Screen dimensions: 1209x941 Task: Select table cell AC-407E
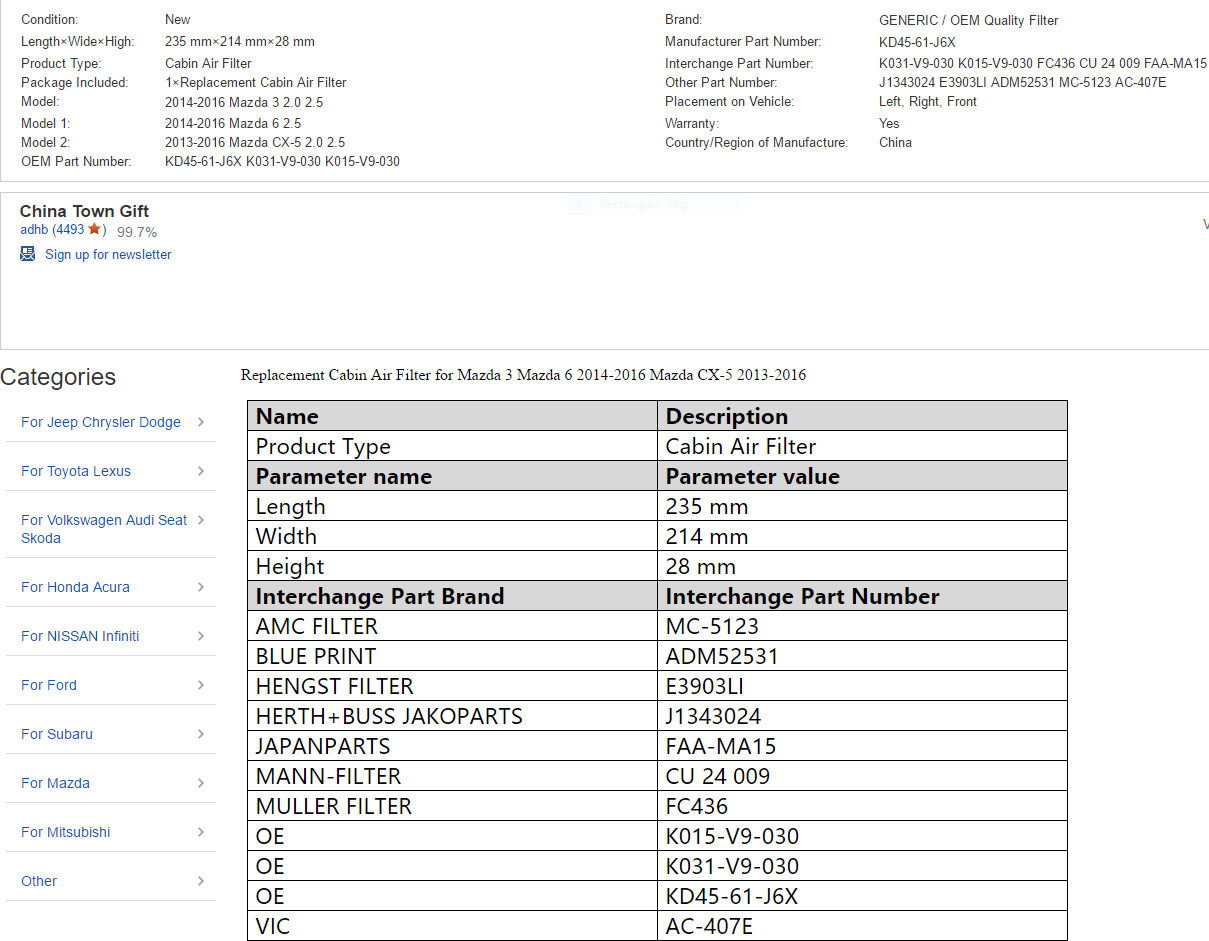pos(862,926)
